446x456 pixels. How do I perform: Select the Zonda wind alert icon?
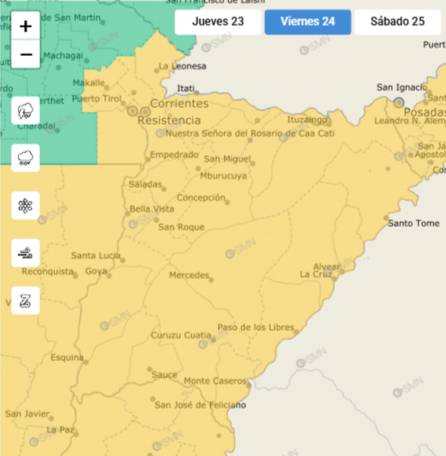[x=25, y=301]
